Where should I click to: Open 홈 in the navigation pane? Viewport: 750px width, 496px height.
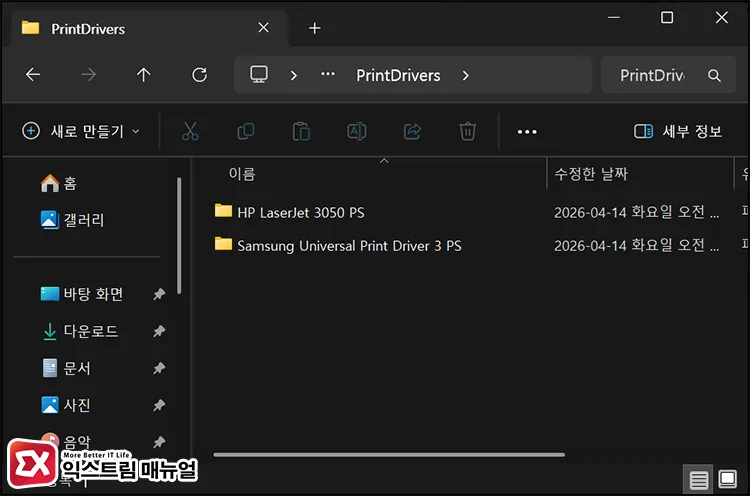tap(59, 183)
